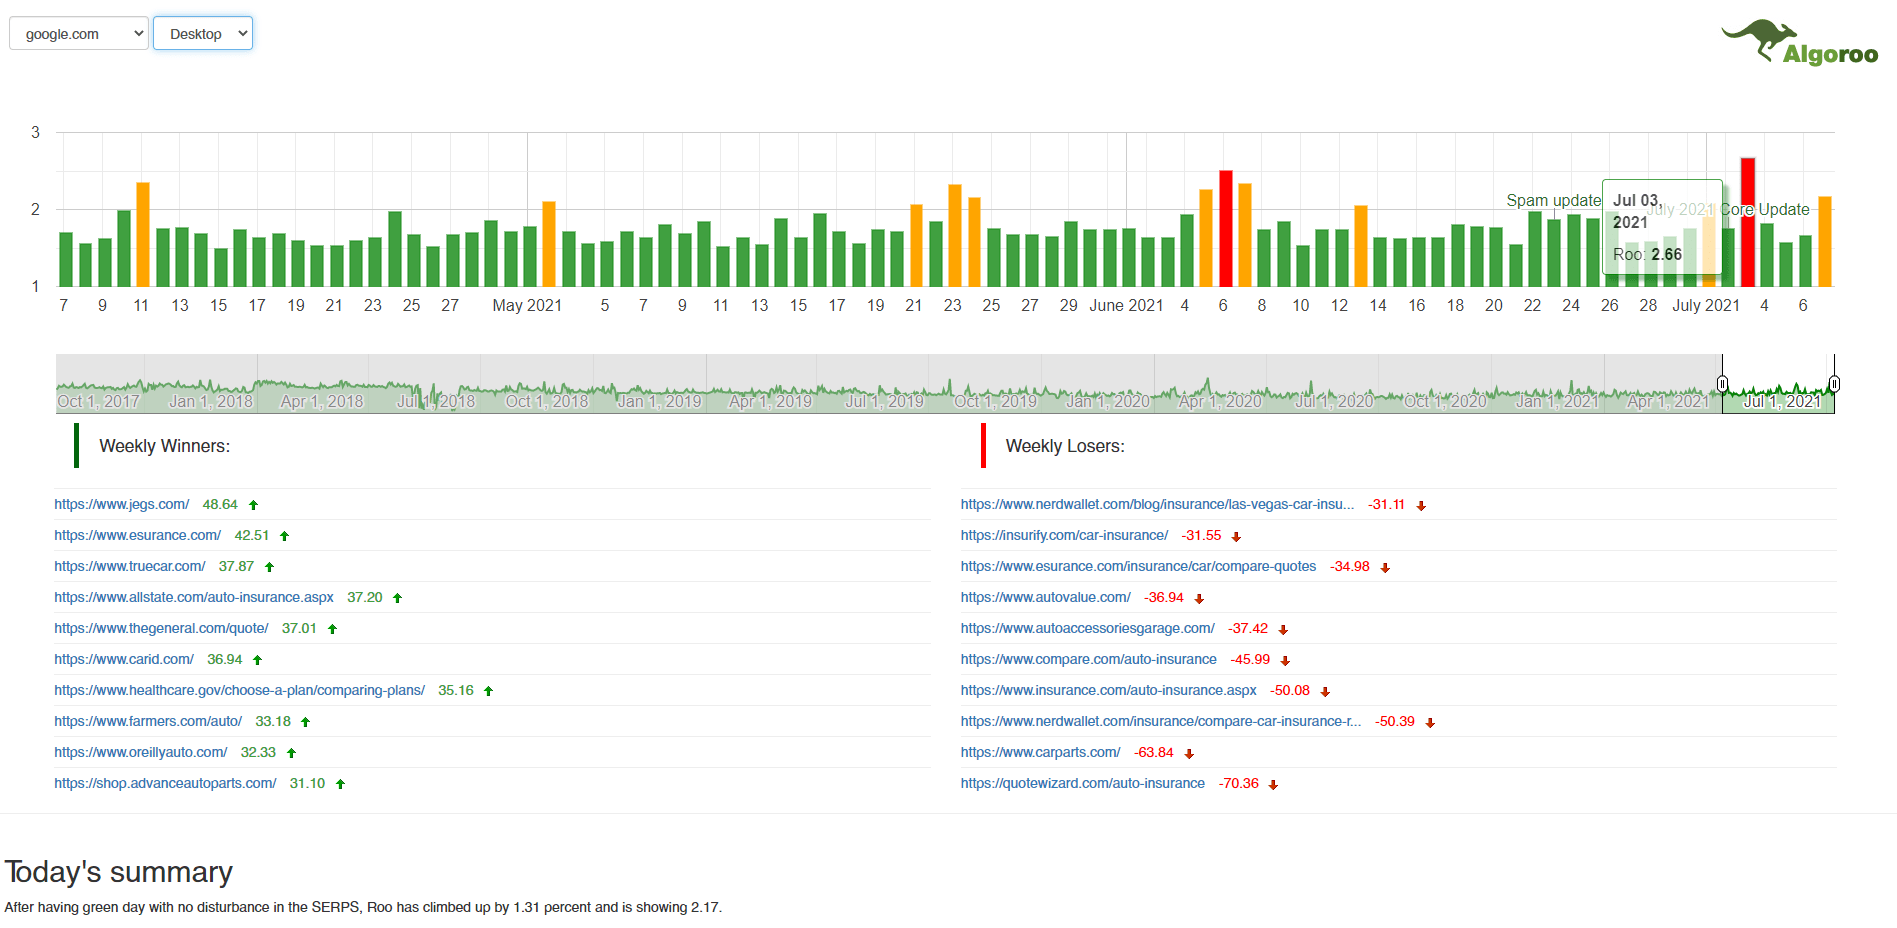Click the green up arrow beside 37.87
This screenshot has width=1897, height=928.
(270, 567)
